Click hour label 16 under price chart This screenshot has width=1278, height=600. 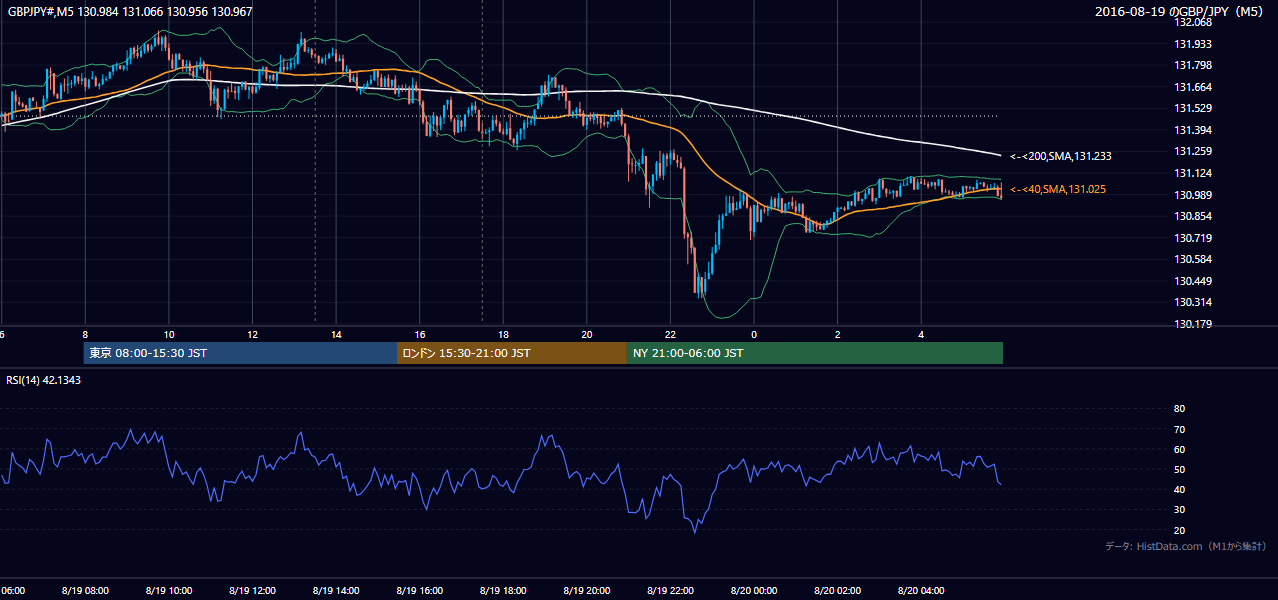pyautogui.click(x=420, y=334)
